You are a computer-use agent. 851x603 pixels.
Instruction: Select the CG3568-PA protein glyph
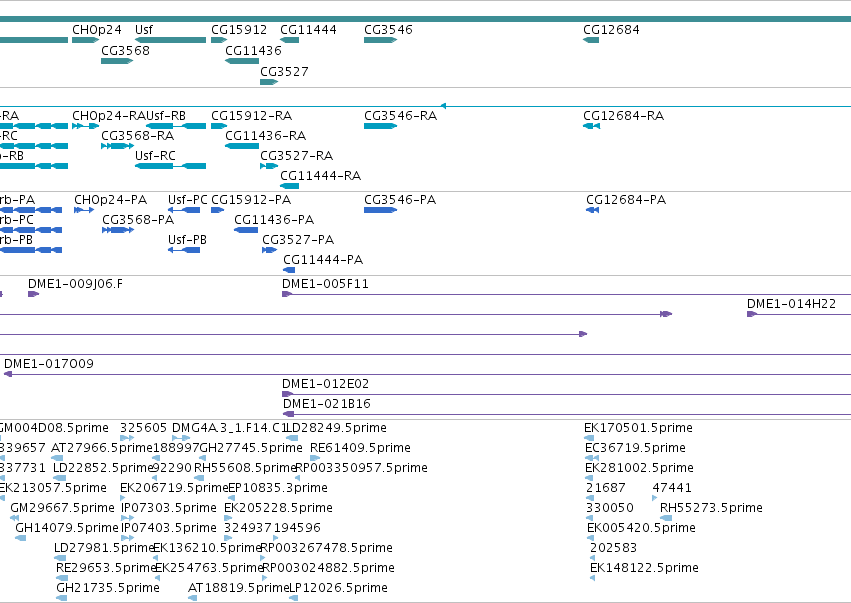point(118,230)
